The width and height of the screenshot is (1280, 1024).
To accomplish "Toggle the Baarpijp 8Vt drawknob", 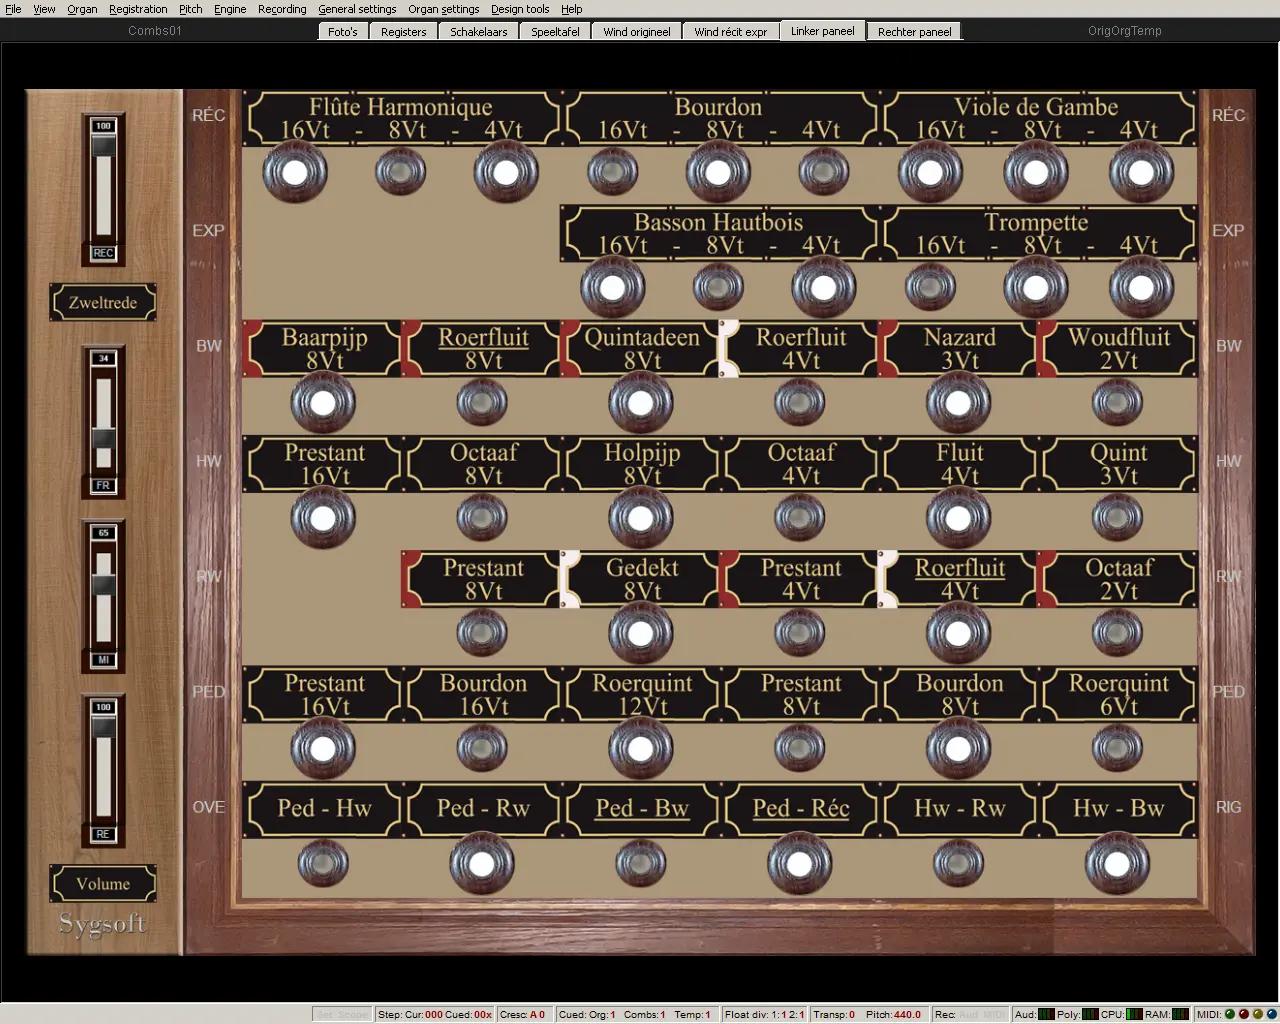I will pyautogui.click(x=323, y=403).
